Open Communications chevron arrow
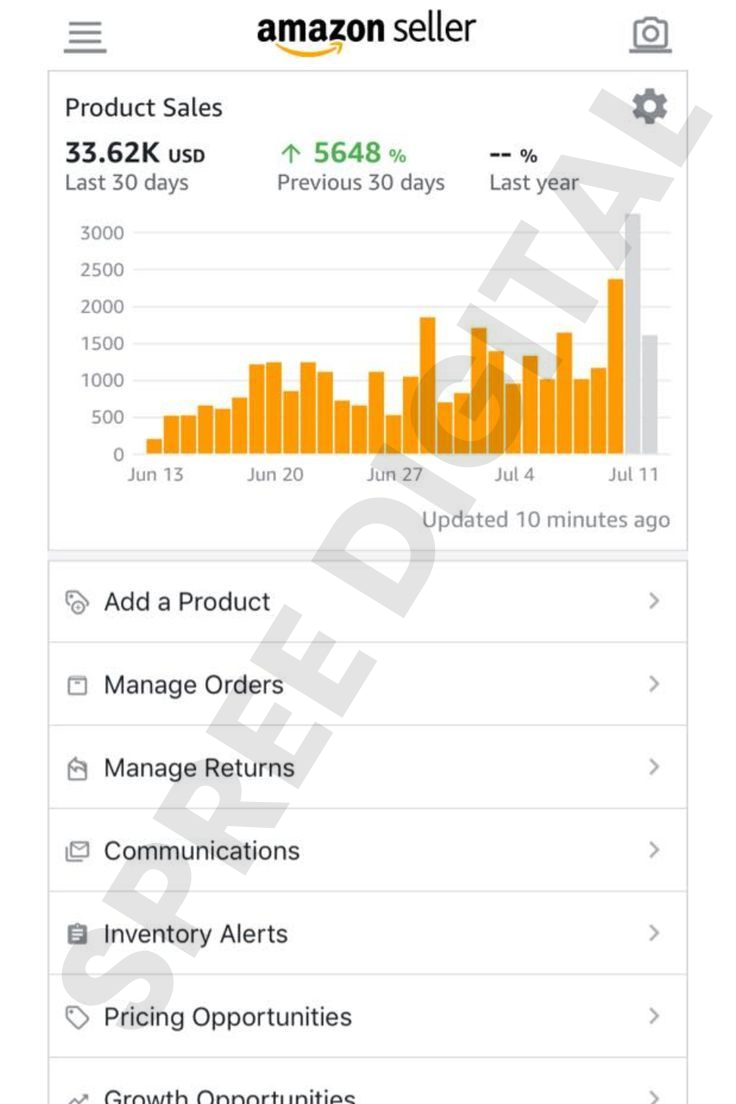 (654, 850)
